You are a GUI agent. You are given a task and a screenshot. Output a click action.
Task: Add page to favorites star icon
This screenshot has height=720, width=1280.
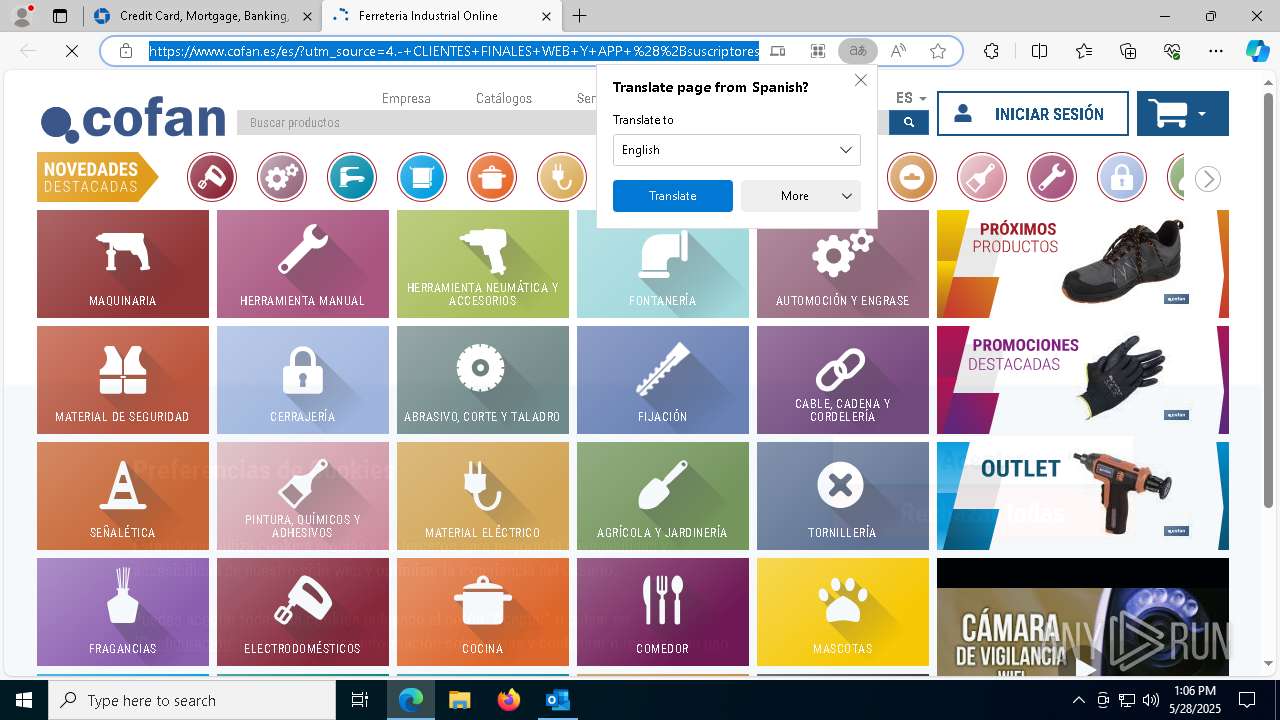pos(938,51)
